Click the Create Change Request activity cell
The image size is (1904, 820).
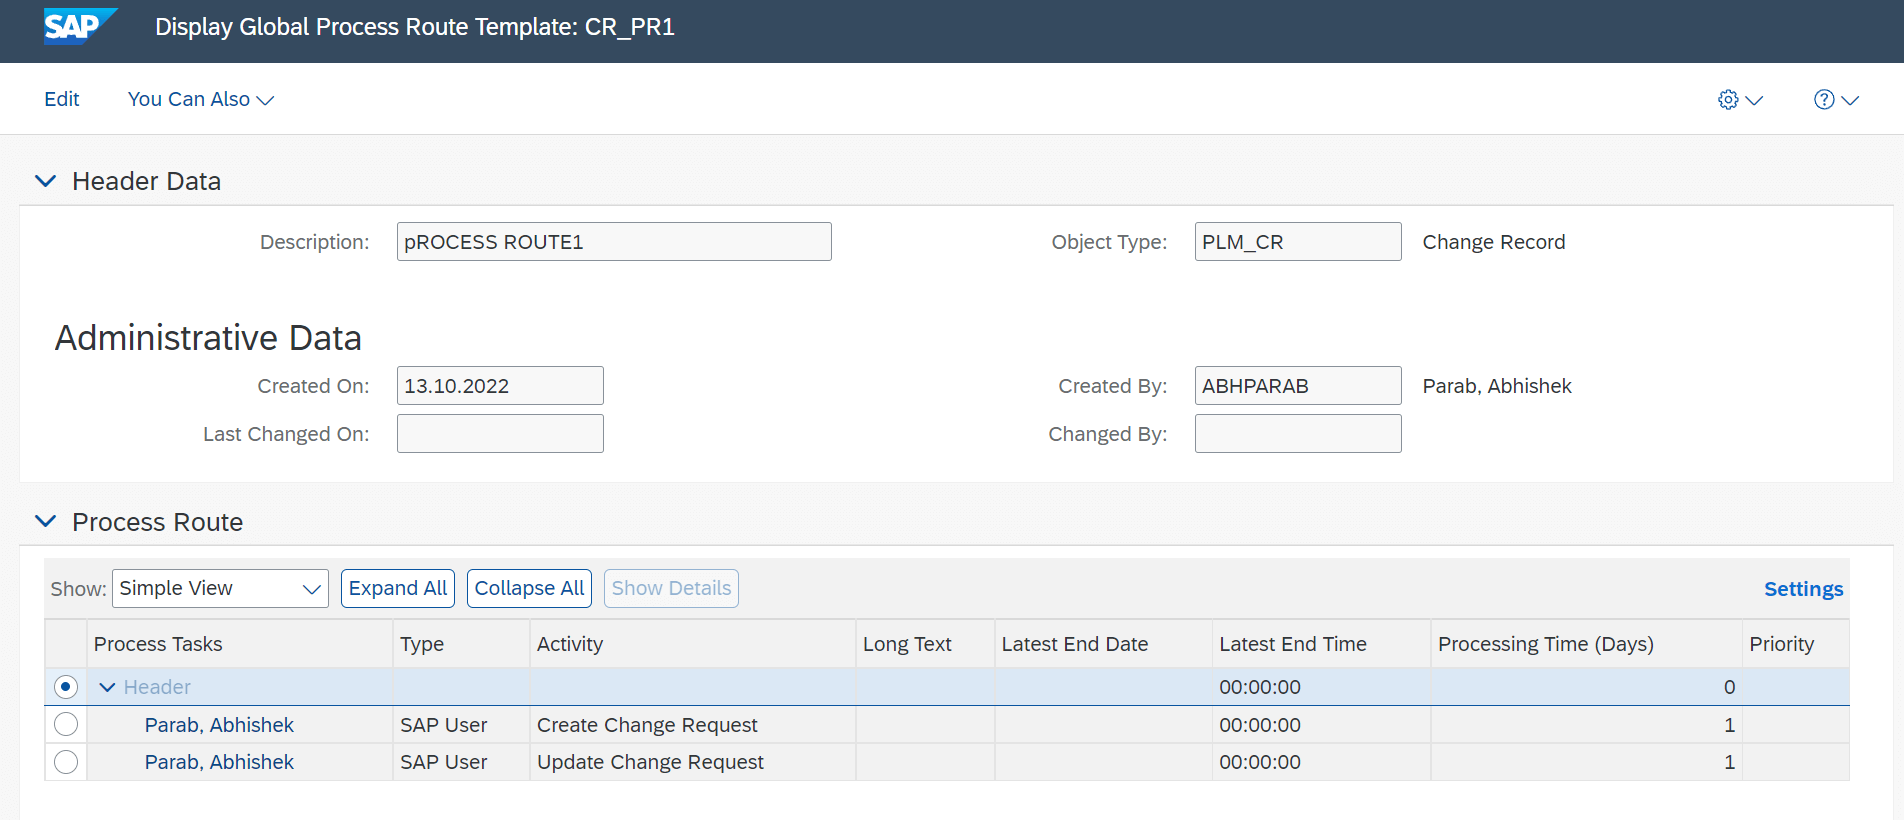[x=692, y=725]
